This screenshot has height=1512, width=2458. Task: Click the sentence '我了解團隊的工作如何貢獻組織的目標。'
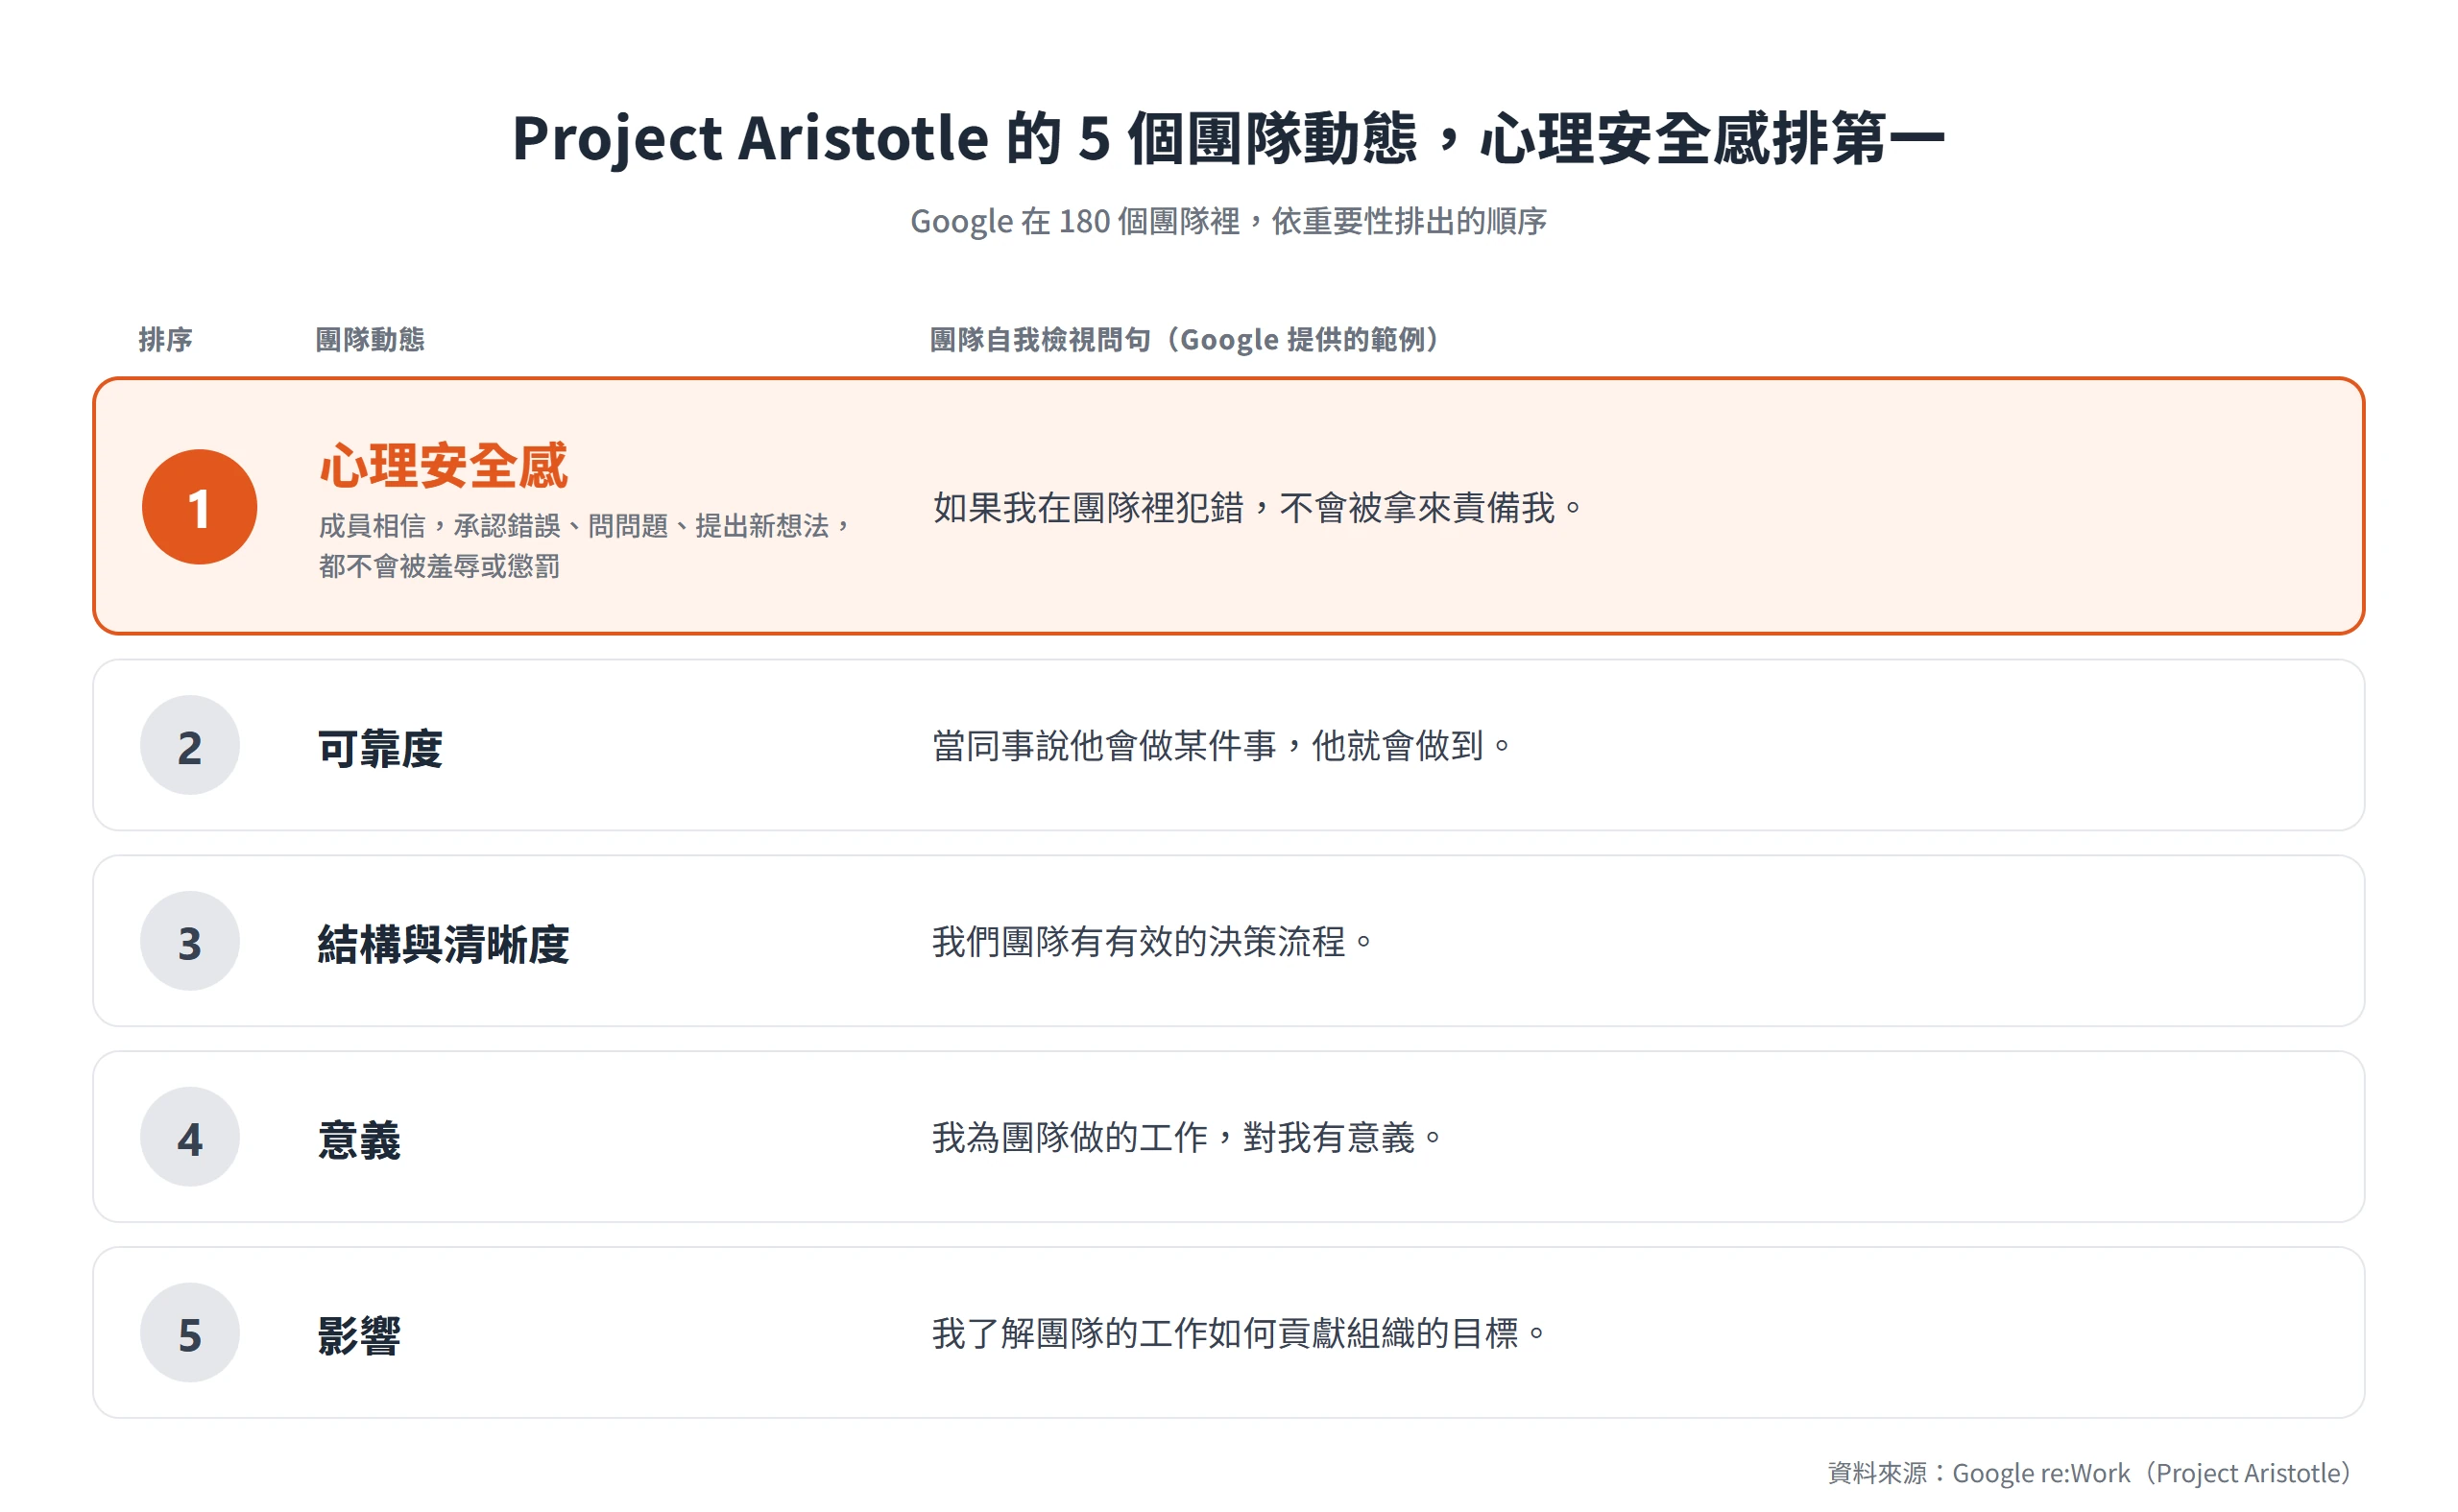[x=1240, y=1334]
